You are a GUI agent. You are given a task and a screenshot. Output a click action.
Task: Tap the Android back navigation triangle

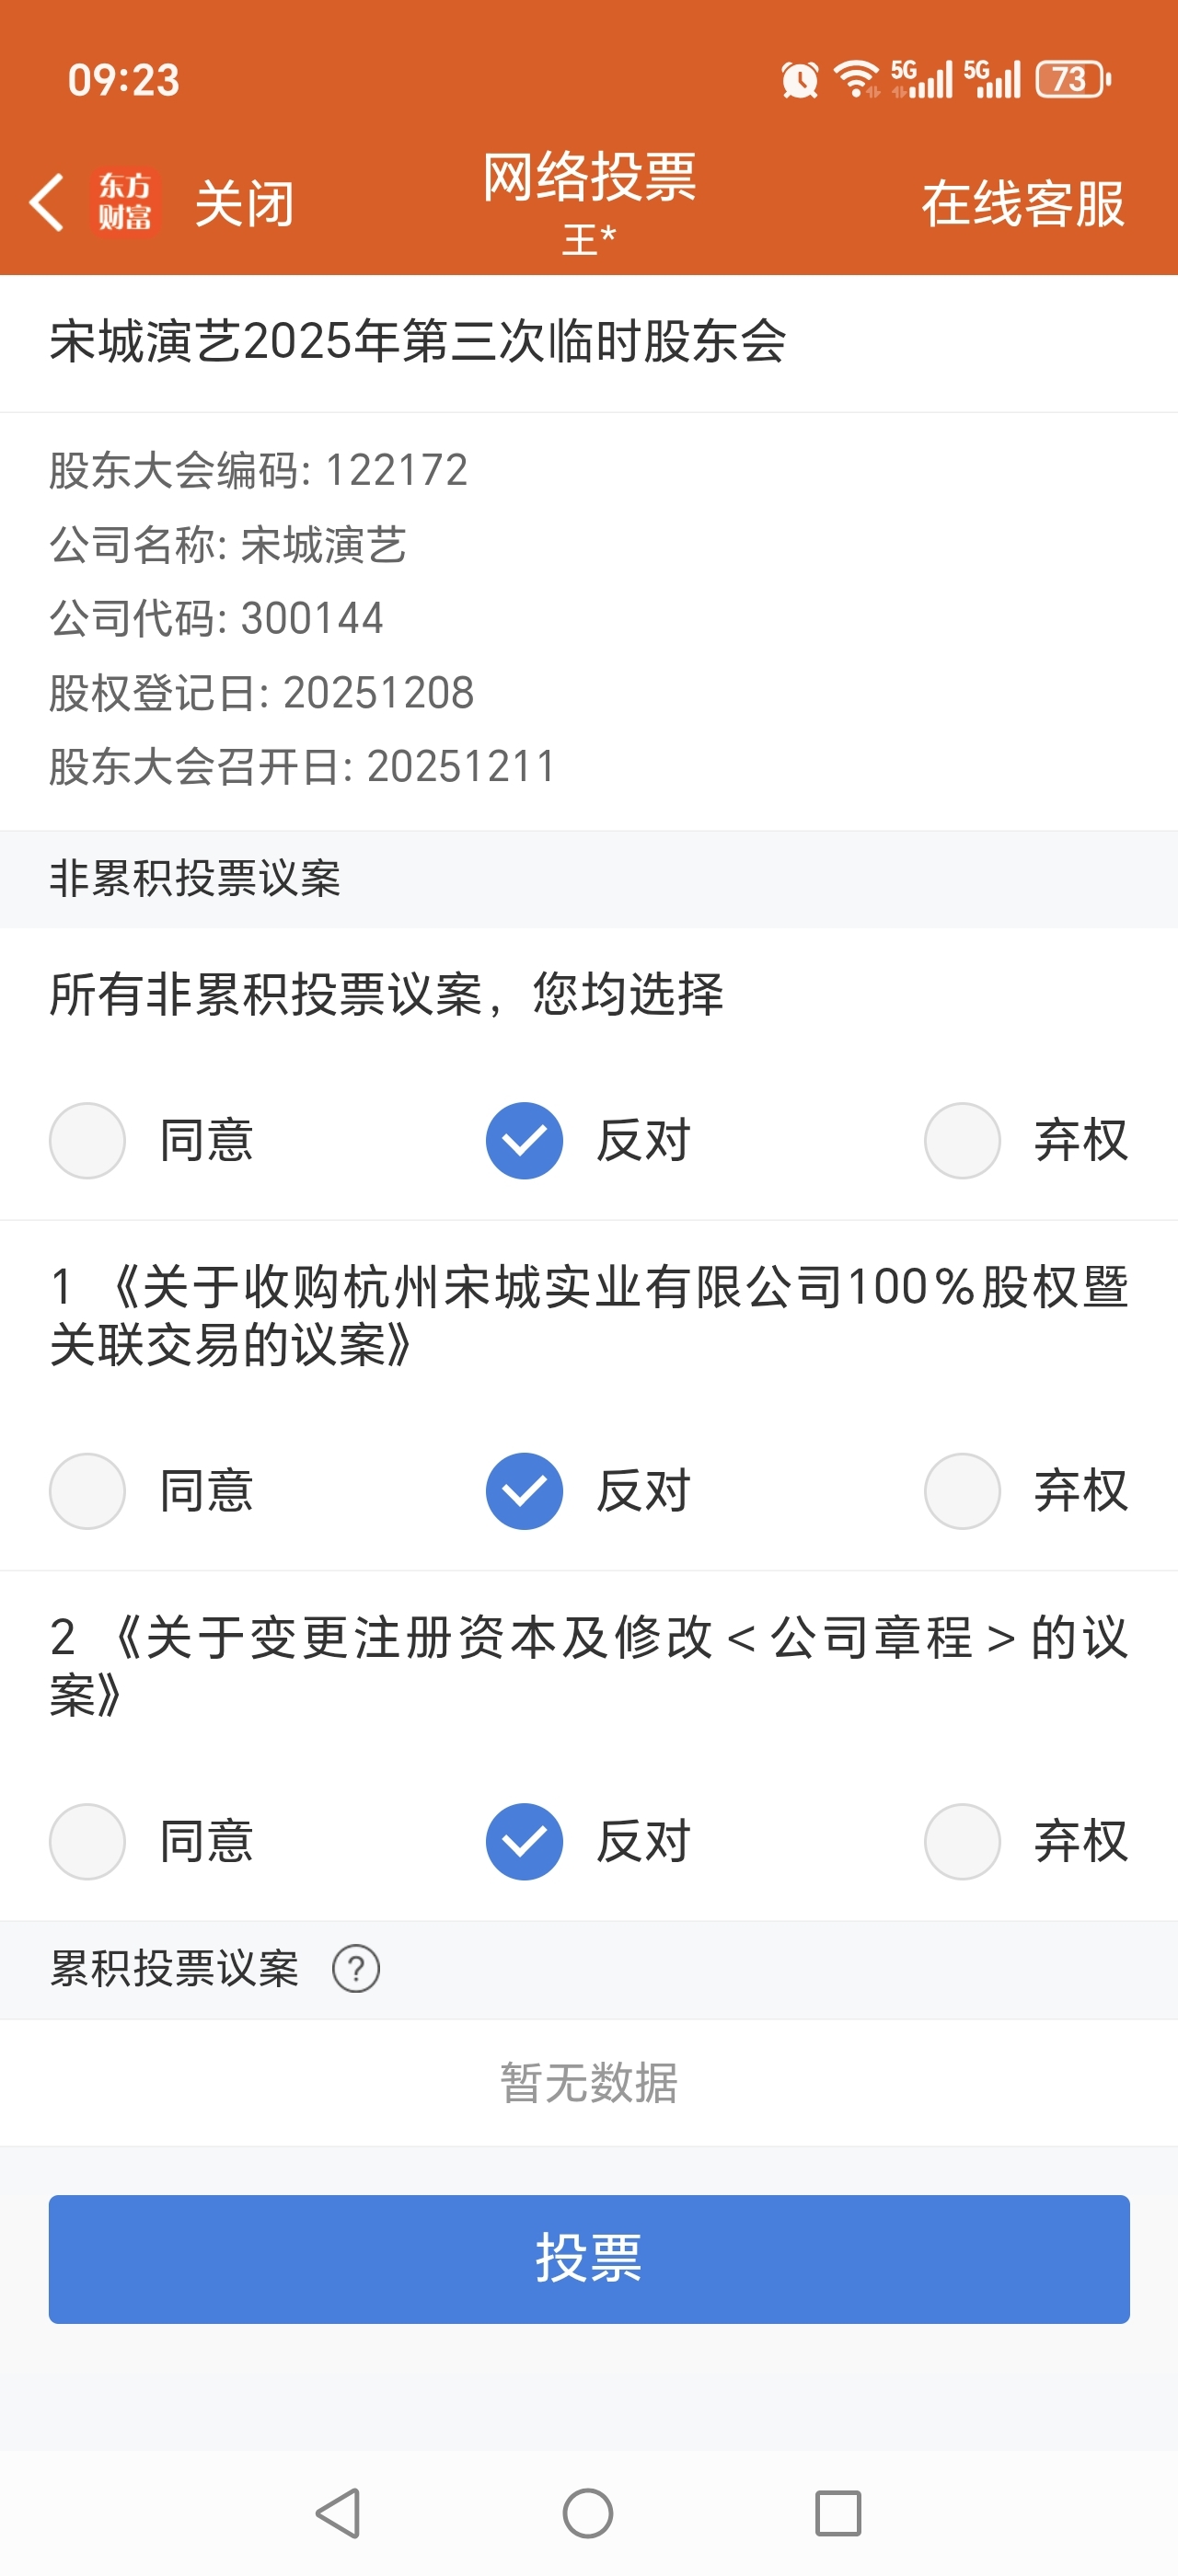pyautogui.click(x=338, y=2513)
